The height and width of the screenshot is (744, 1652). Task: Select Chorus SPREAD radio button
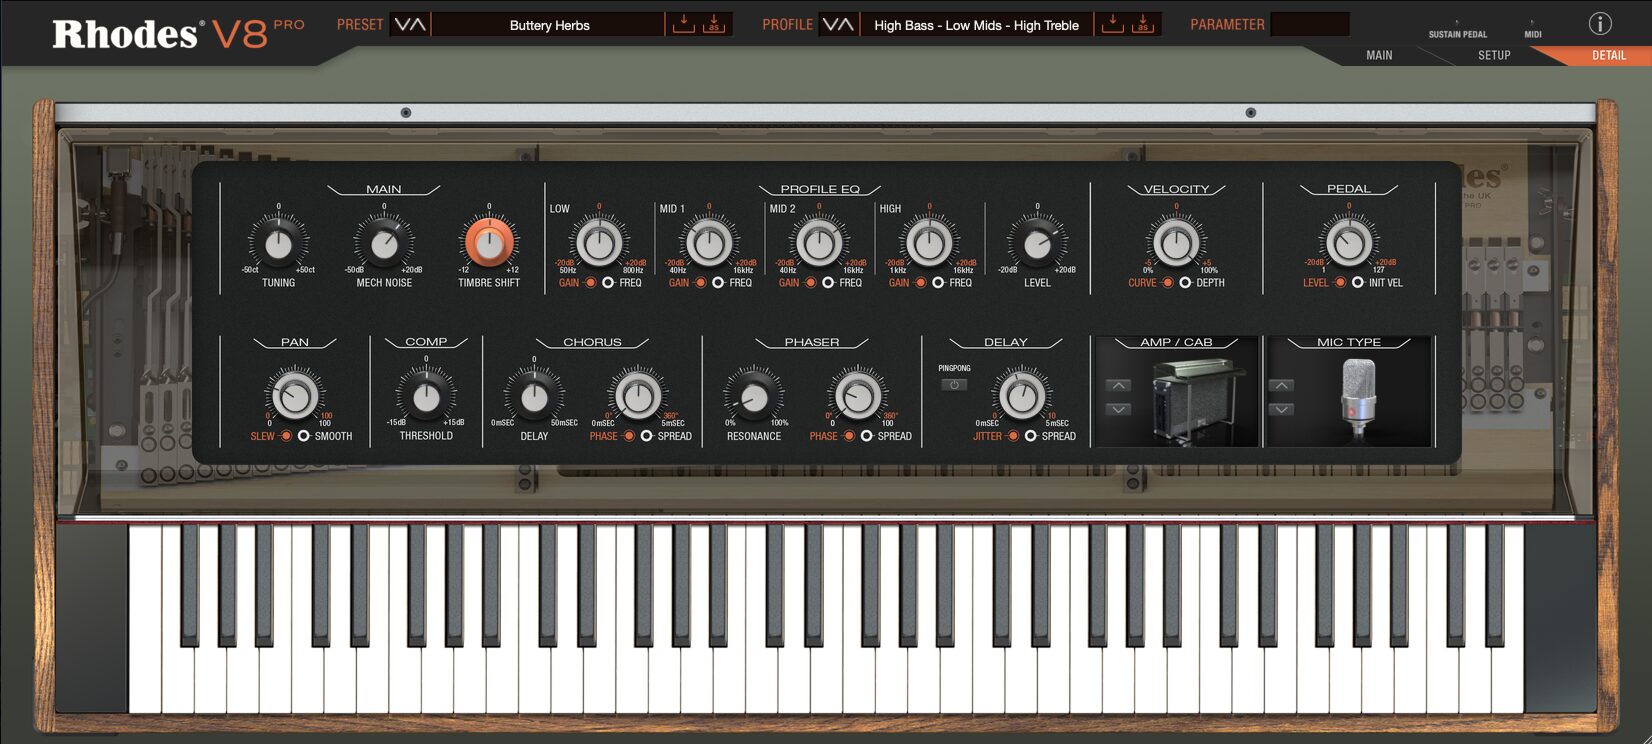647,436
